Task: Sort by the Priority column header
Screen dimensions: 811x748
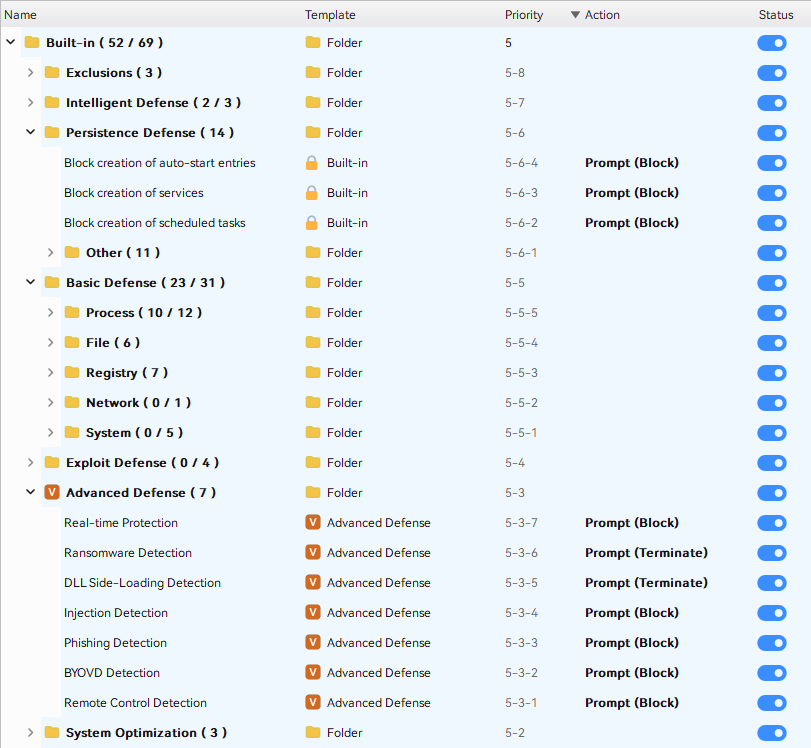Action: click(x=524, y=15)
